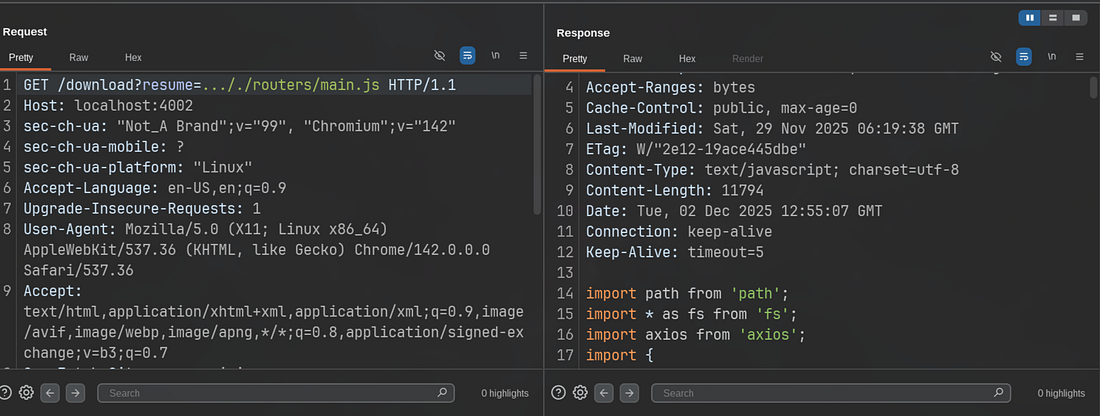The height and width of the screenshot is (416, 1100).
Task: Select side-by-side split layout button
Action: pos(1030,18)
